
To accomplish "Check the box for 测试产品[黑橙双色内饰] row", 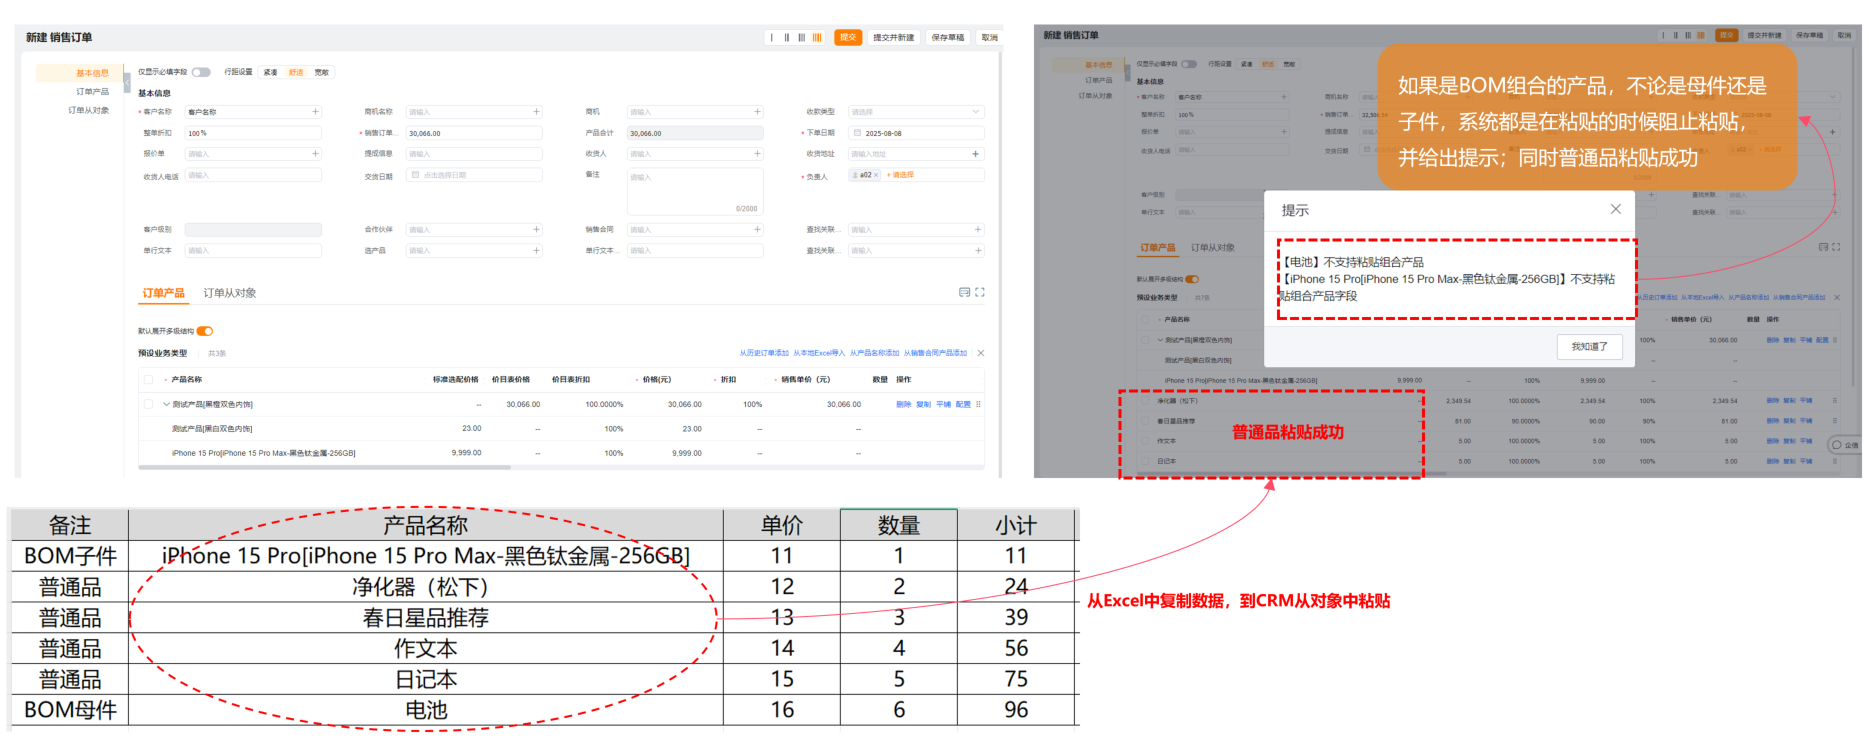I will point(149,405).
